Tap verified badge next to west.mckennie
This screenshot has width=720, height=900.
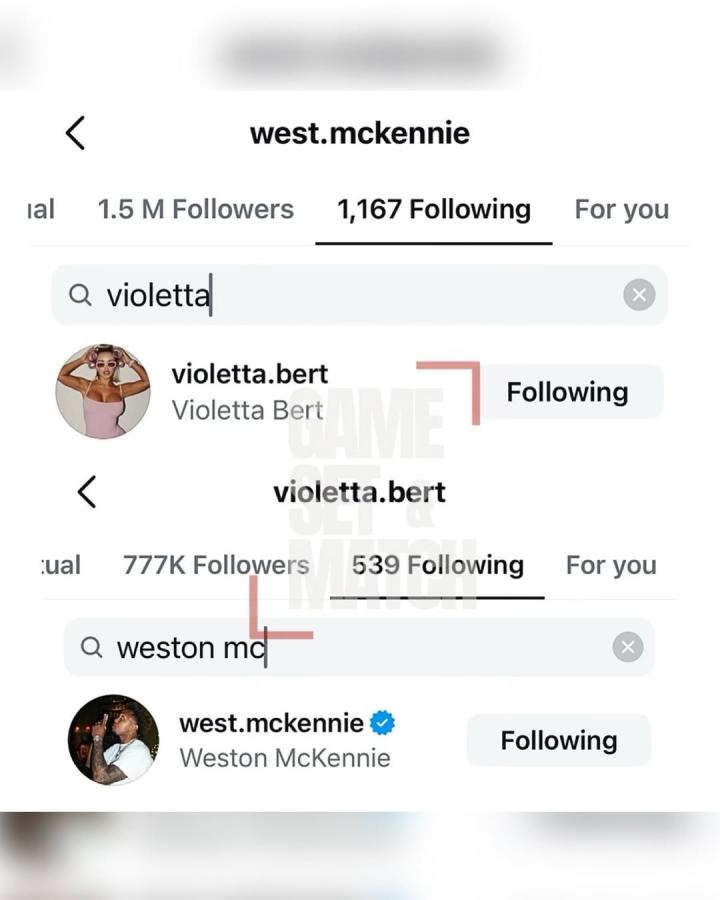pyautogui.click(x=382, y=723)
